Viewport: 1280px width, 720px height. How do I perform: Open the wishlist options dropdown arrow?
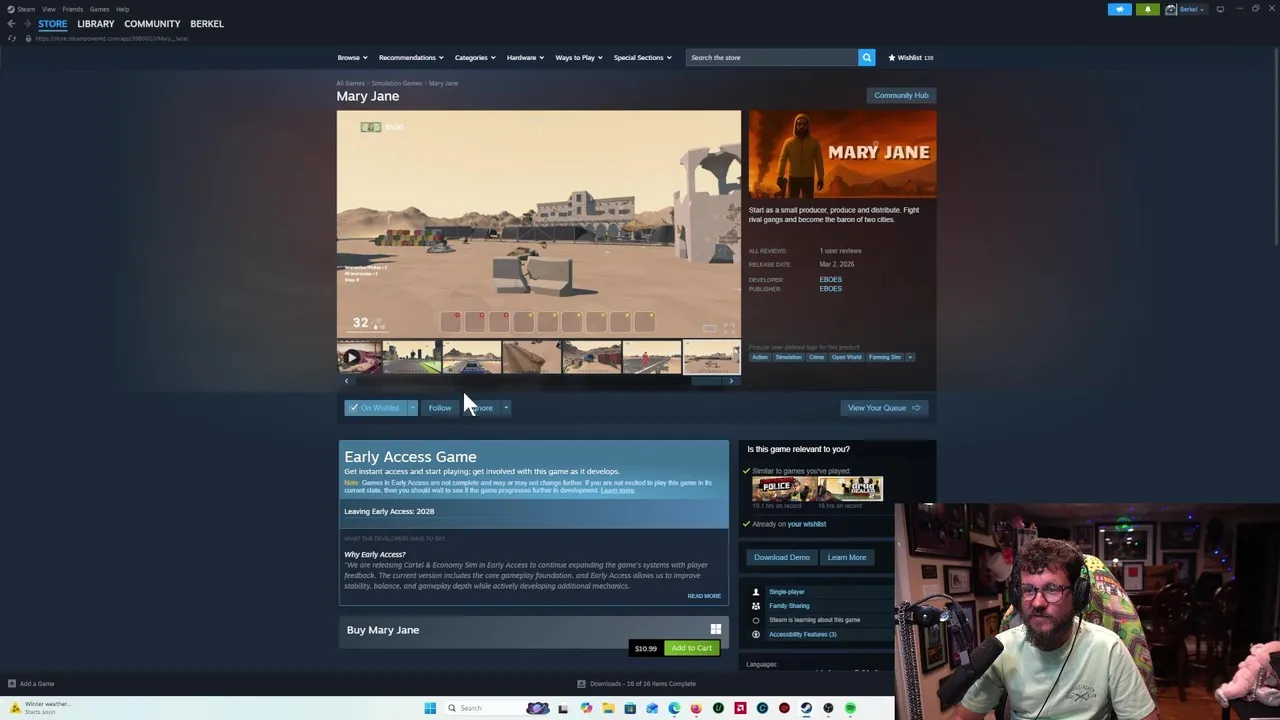click(x=412, y=408)
